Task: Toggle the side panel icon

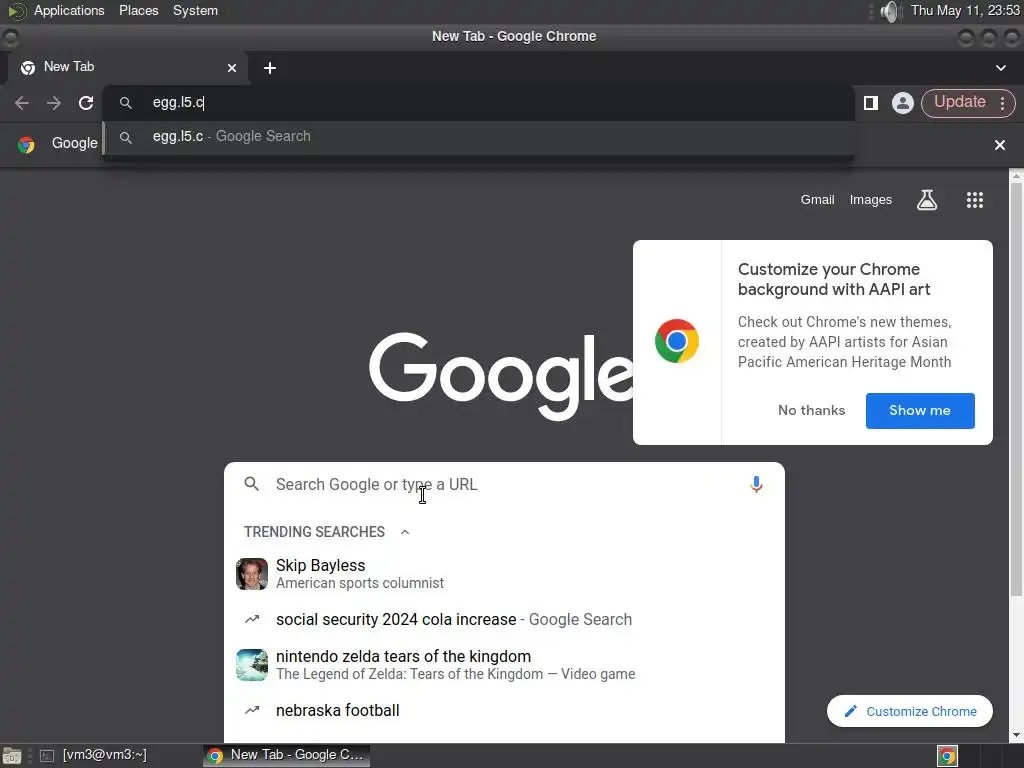Action: (x=871, y=103)
